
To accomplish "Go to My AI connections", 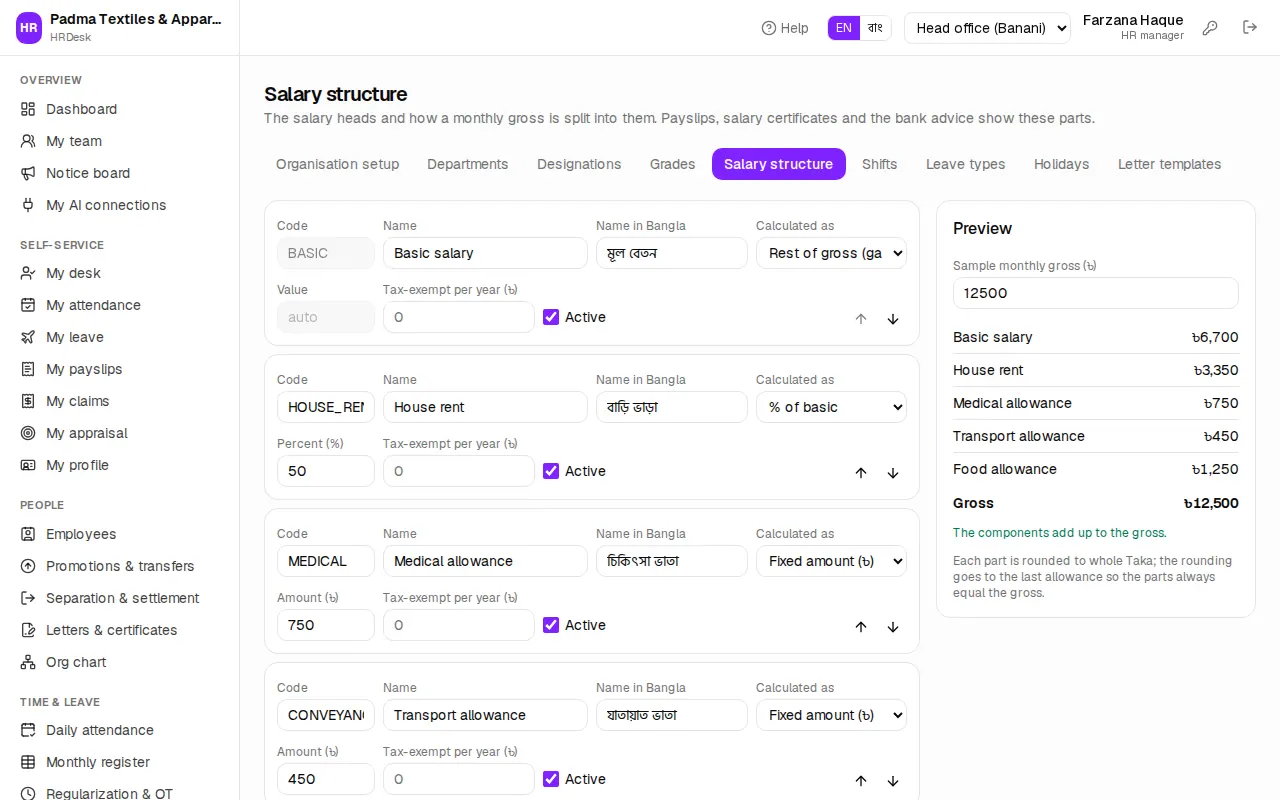I will (x=120, y=205).
